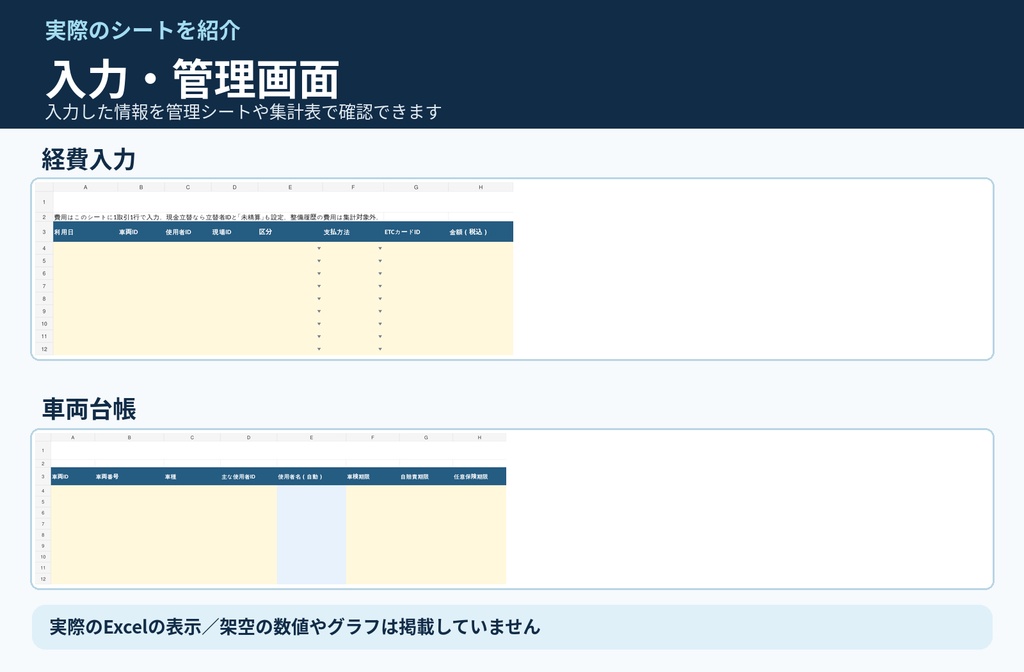Open the 支払方法 dropdown in row 10 of 経費入力
Screen dimensions: 1024x672
(380, 324)
